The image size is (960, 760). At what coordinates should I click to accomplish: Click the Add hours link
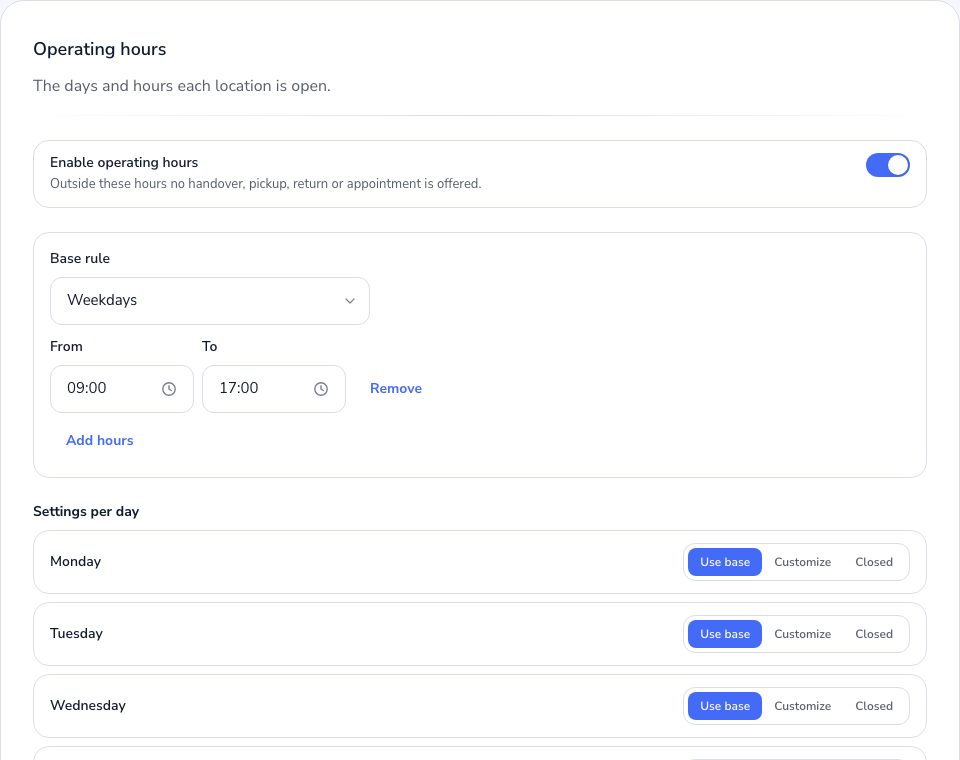(x=100, y=440)
